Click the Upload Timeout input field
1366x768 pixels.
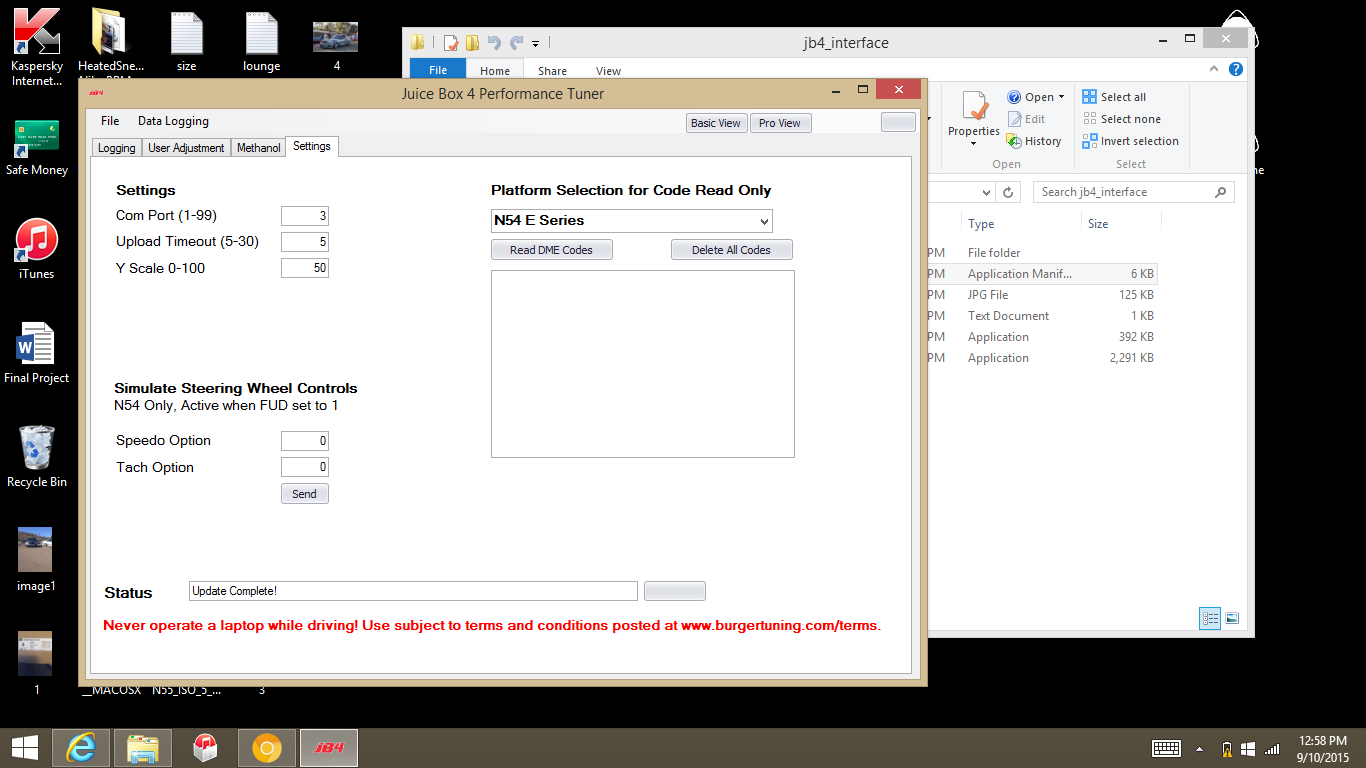click(x=304, y=242)
